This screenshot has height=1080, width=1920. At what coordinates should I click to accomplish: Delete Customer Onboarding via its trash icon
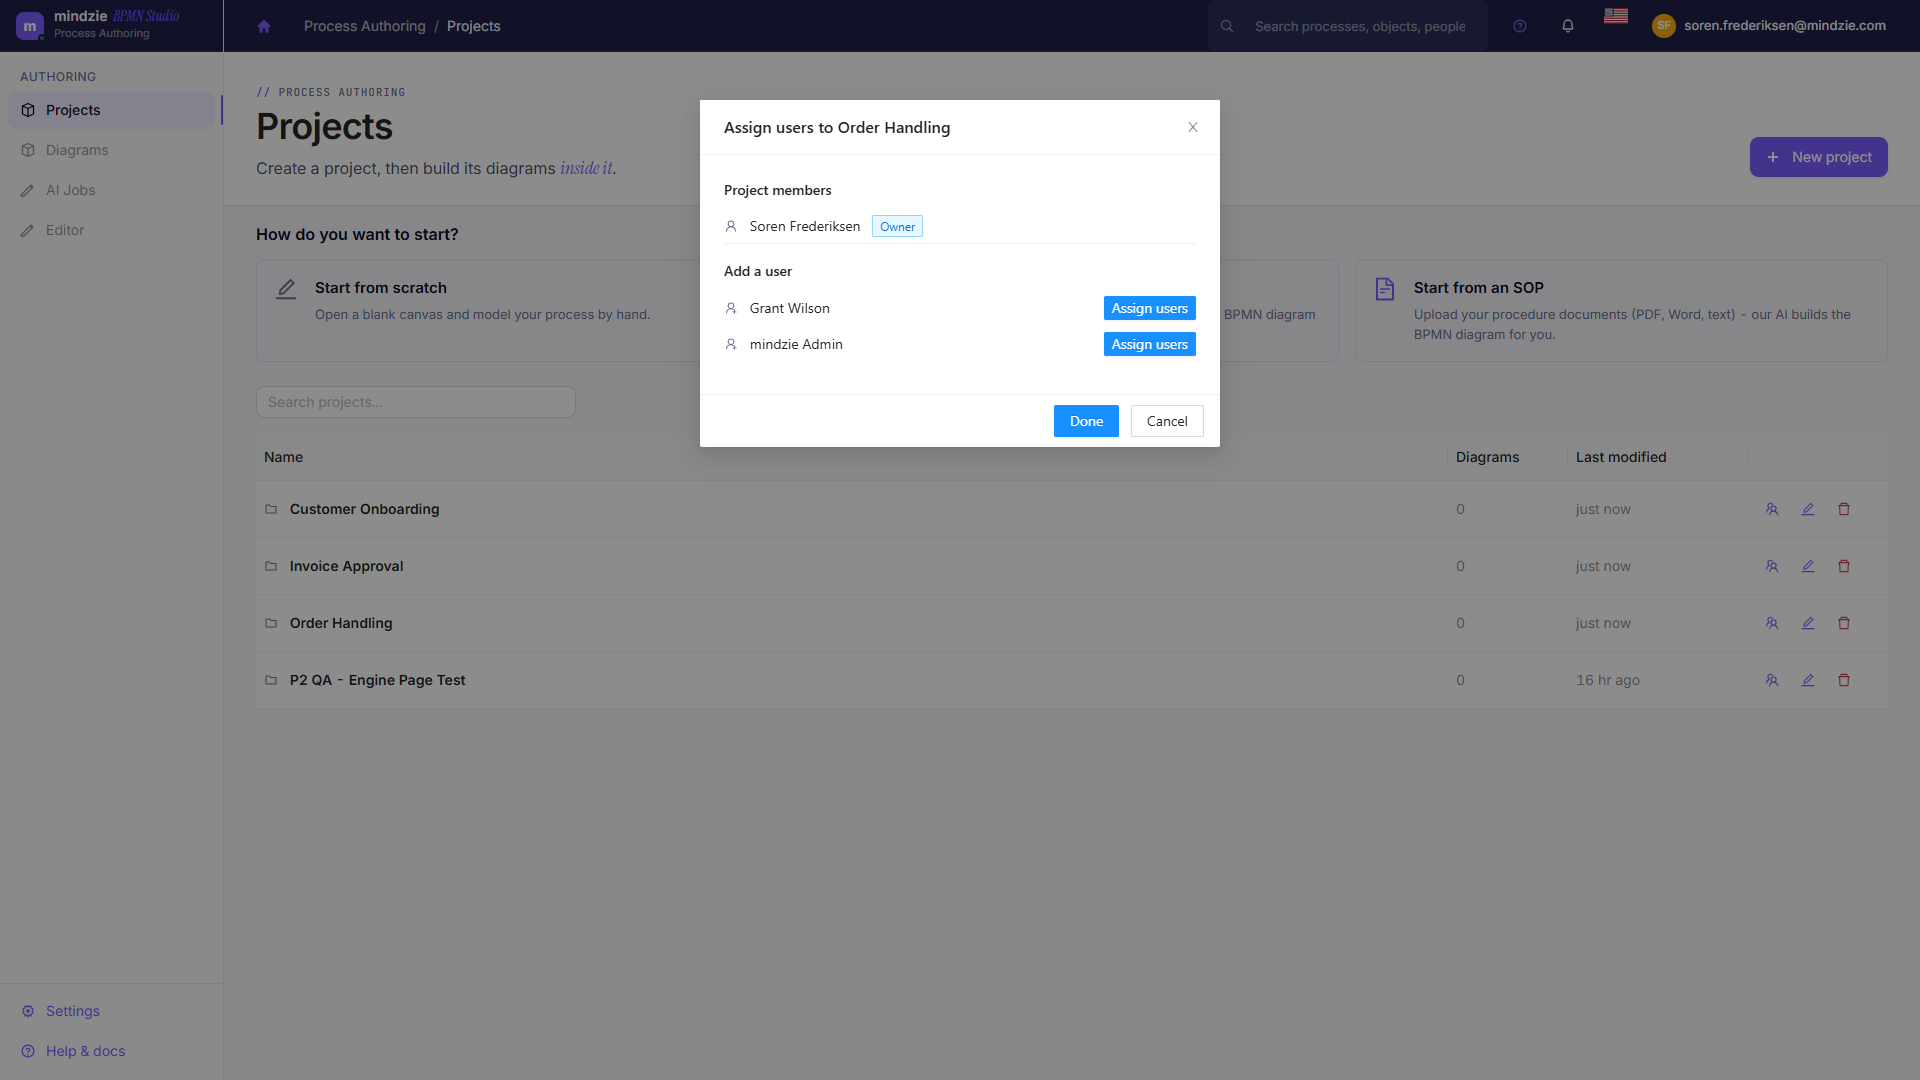pyautogui.click(x=1844, y=510)
